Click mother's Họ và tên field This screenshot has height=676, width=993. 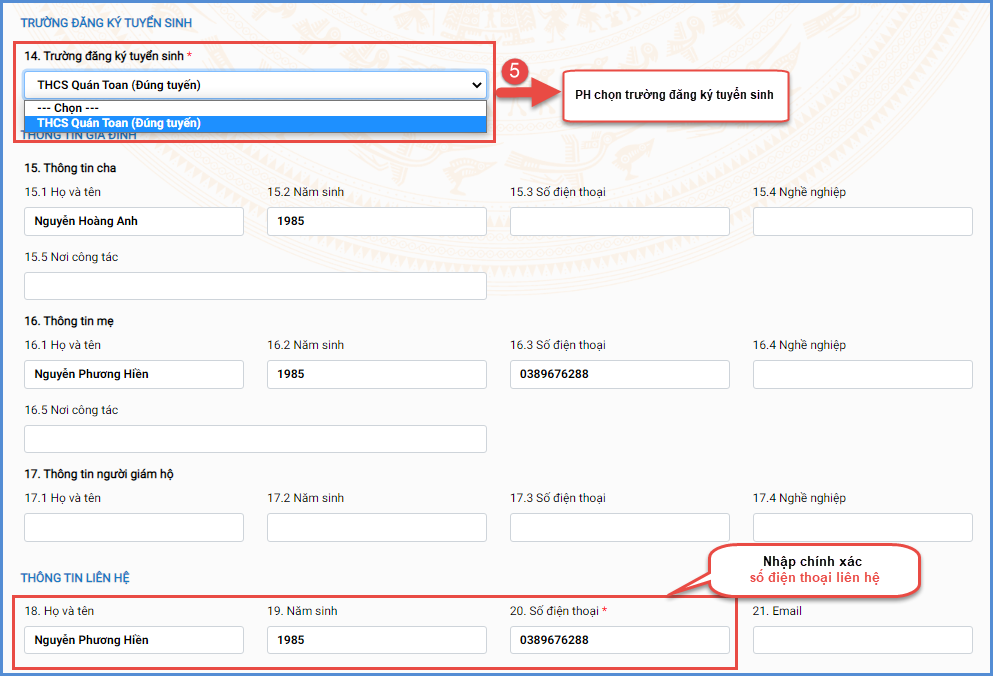point(134,375)
